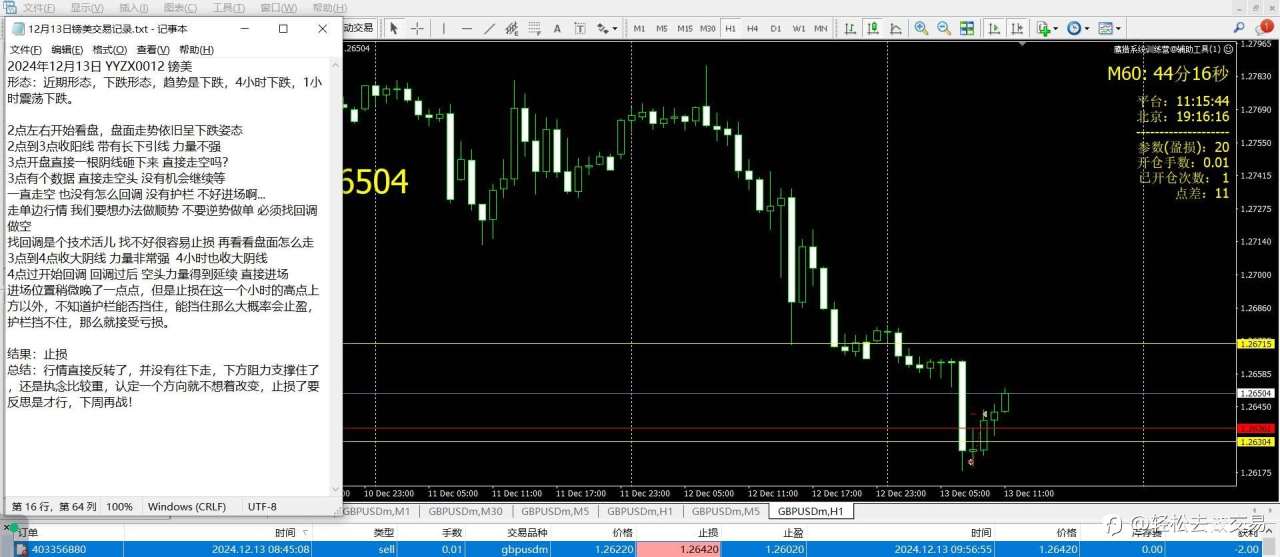Screen dimensions: 1280x557
Task: Select the trendline drawing tool
Action: click(x=489, y=28)
